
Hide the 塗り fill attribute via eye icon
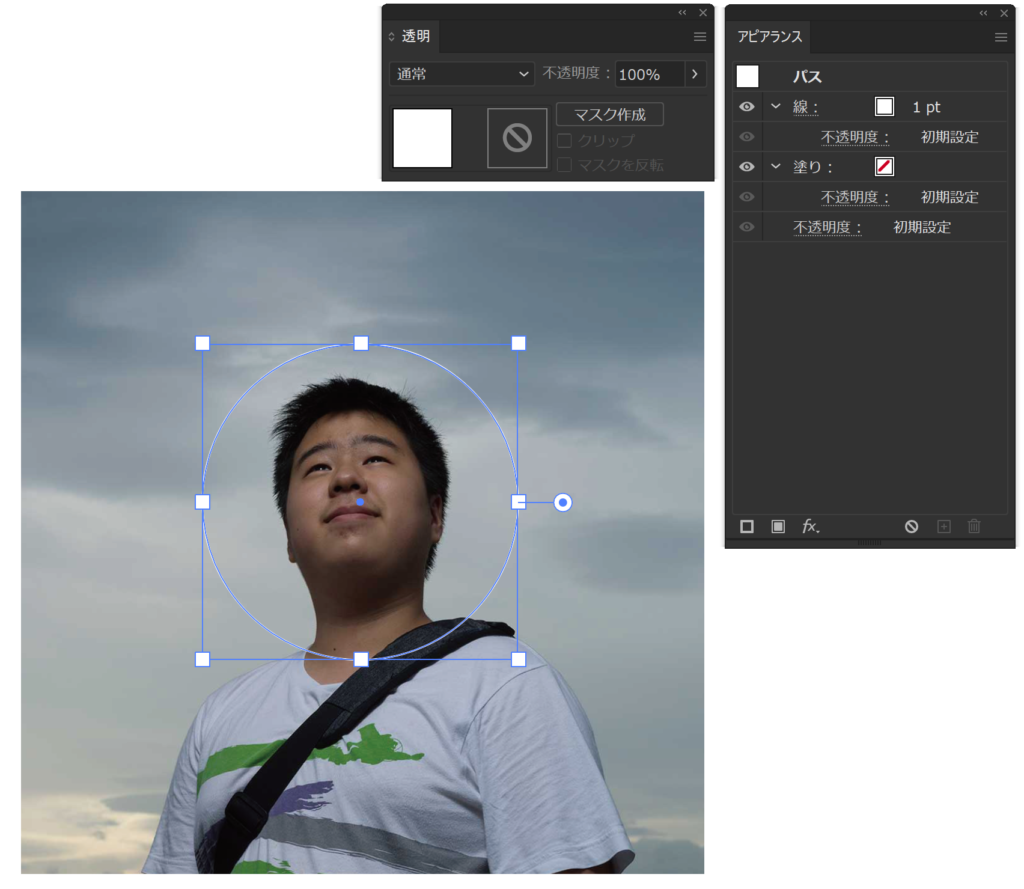coord(746,167)
